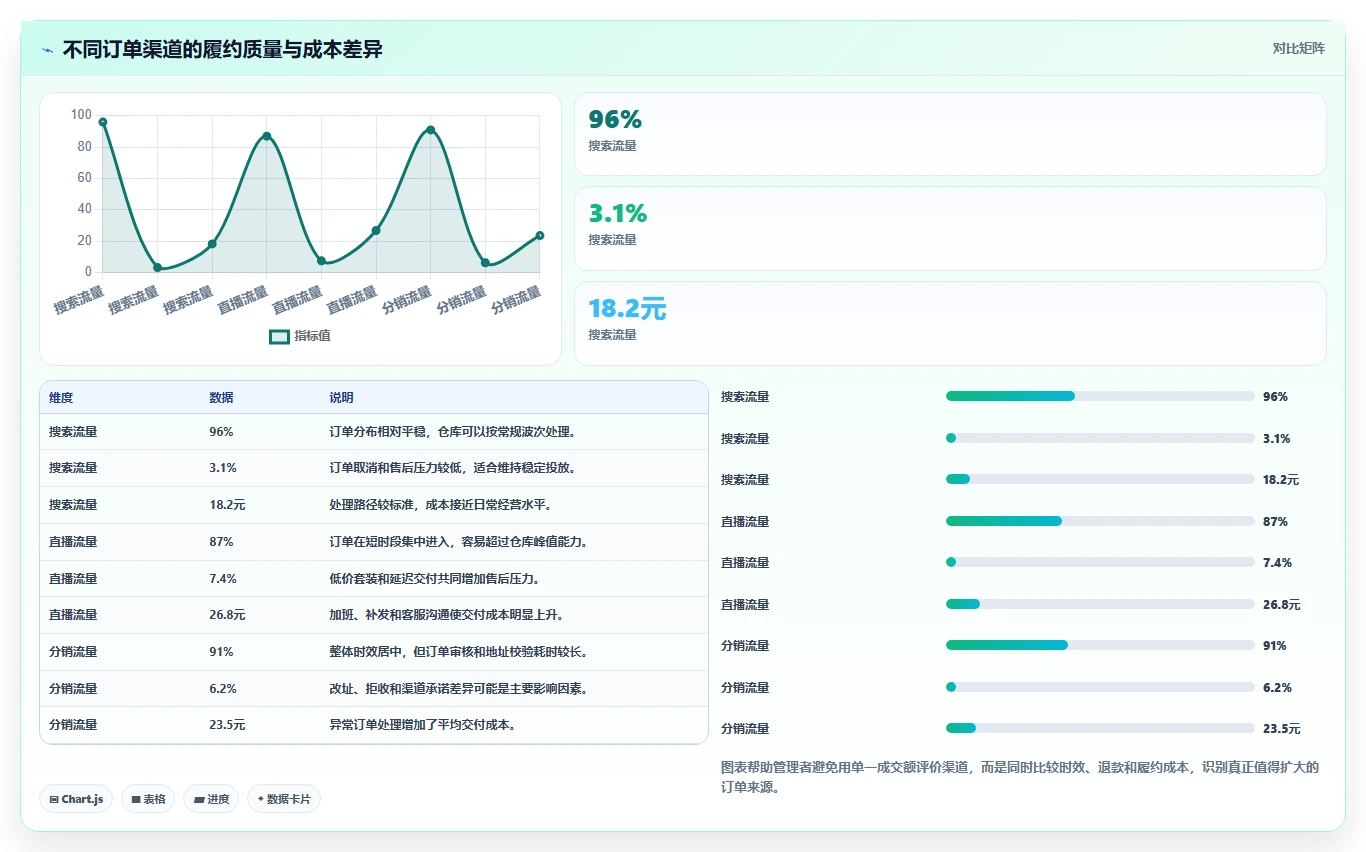Click the 7.4% 直播流量 progress bar

(1100, 562)
